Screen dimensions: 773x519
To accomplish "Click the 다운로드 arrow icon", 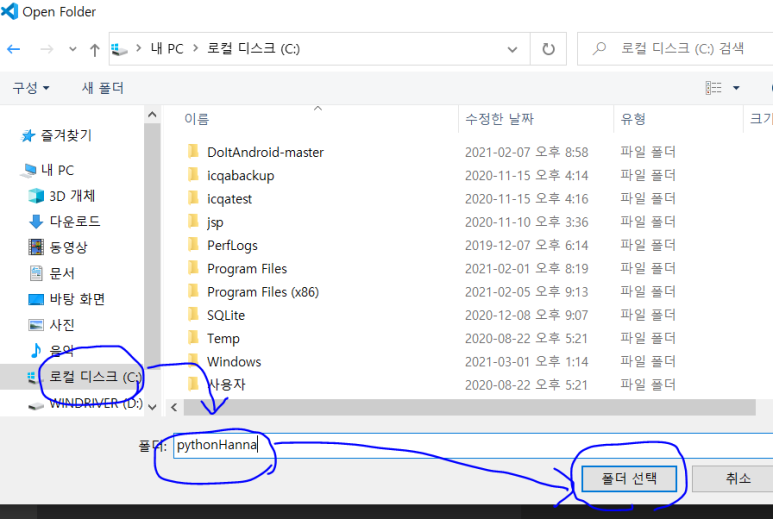I will pos(36,221).
